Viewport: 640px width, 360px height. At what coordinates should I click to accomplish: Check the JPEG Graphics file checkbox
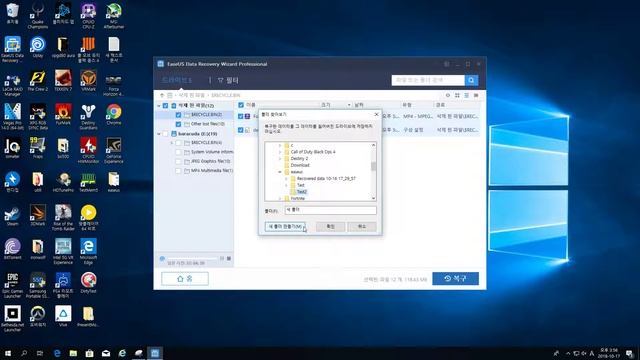(x=178, y=162)
